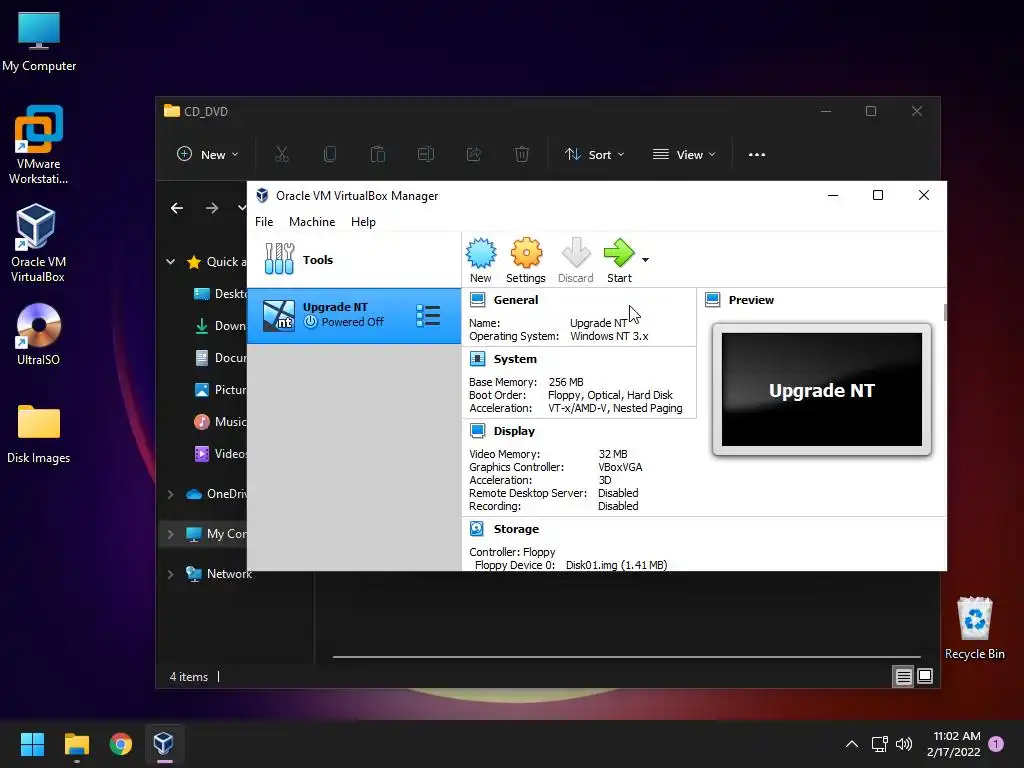This screenshot has height=768, width=1024.
Task: Click the Copy icon in Explorer toolbar
Action: 330,155
